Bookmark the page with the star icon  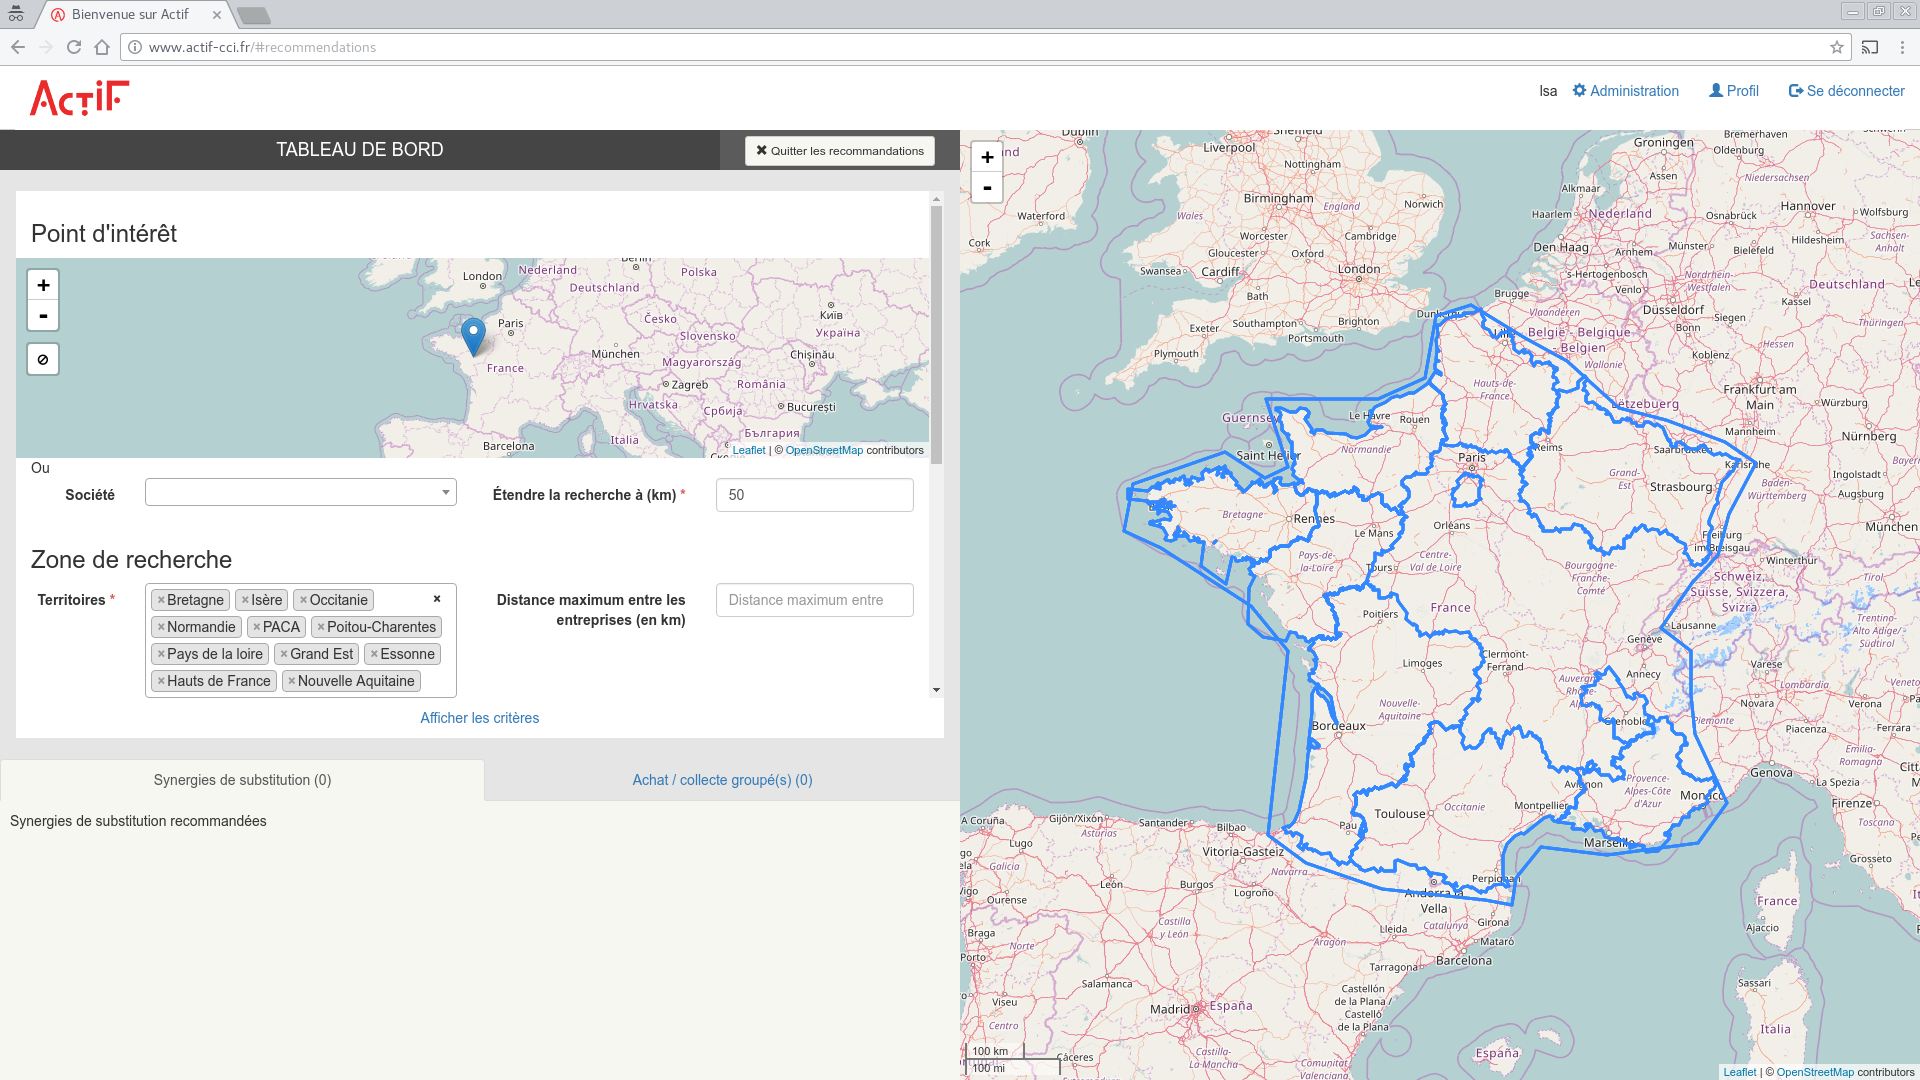tap(1837, 47)
